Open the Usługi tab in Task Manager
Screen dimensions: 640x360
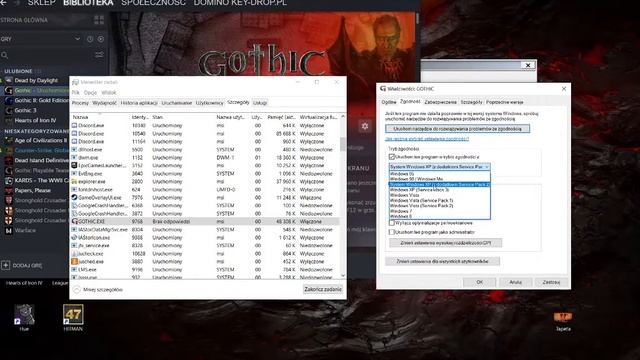[x=260, y=103]
